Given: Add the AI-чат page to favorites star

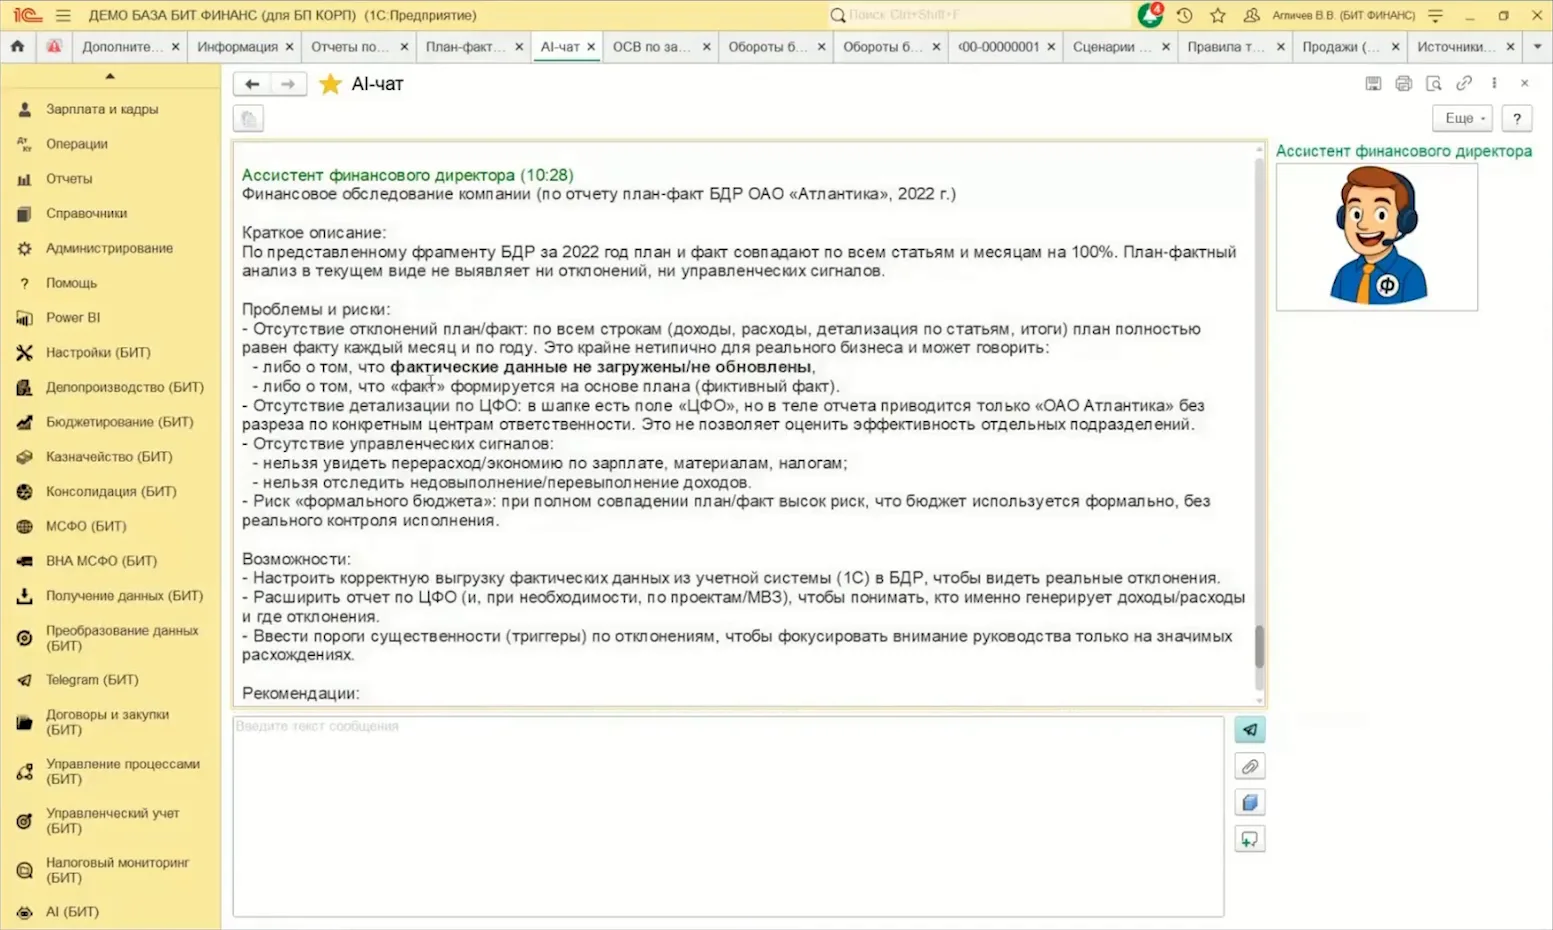Looking at the screenshot, I should 330,84.
